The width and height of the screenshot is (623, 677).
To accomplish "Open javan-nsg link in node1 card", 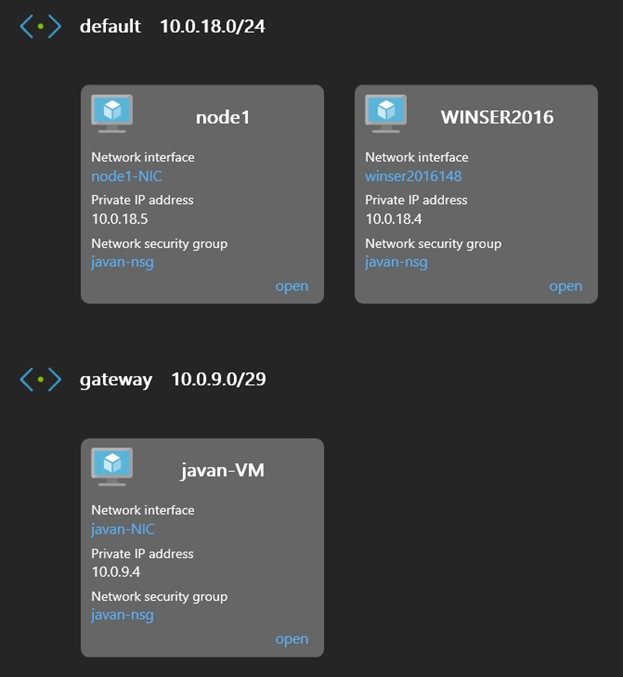I will (x=122, y=262).
